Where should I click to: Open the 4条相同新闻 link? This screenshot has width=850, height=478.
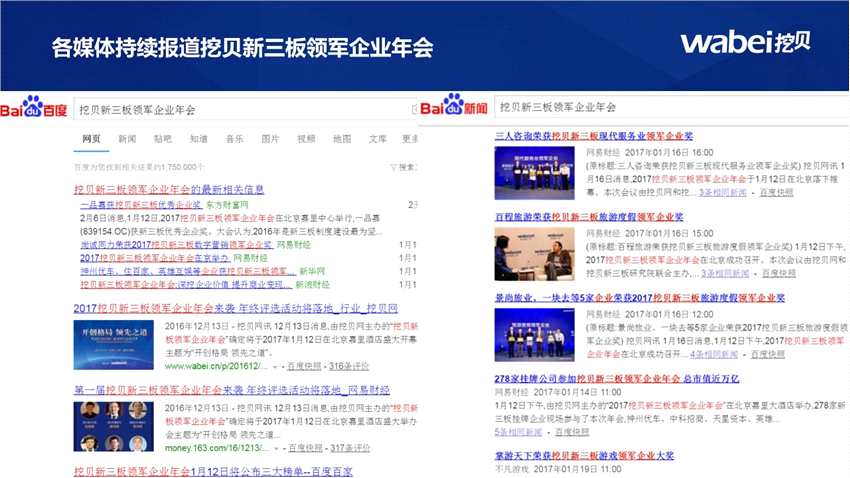pos(714,354)
